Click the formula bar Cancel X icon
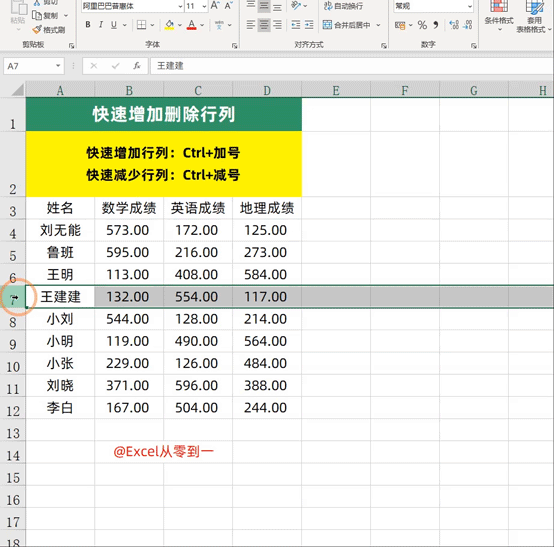Screen dimensions: 554x547 click(x=94, y=66)
